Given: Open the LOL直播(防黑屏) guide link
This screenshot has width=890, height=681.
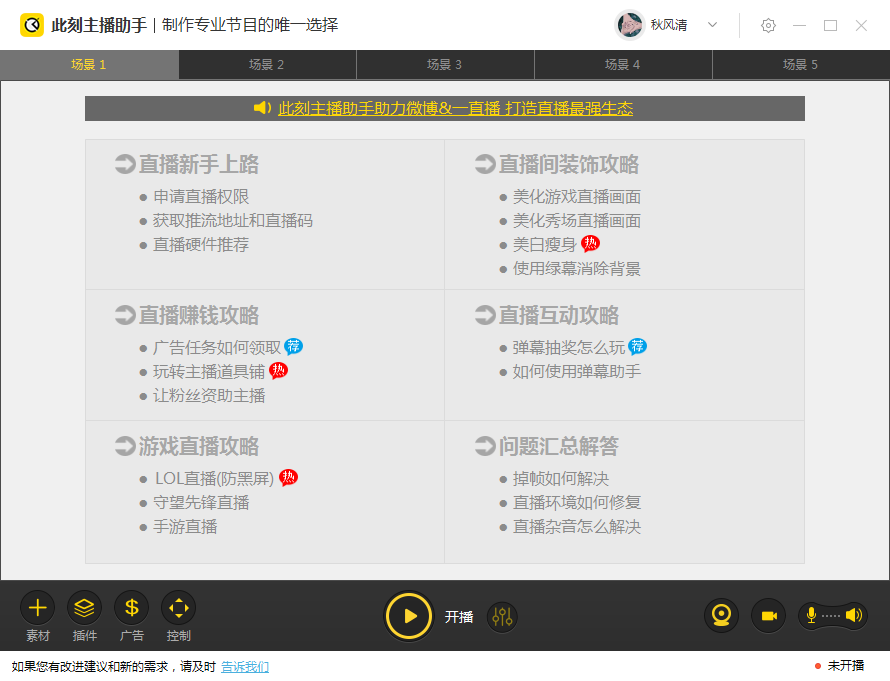Looking at the screenshot, I should 214,478.
